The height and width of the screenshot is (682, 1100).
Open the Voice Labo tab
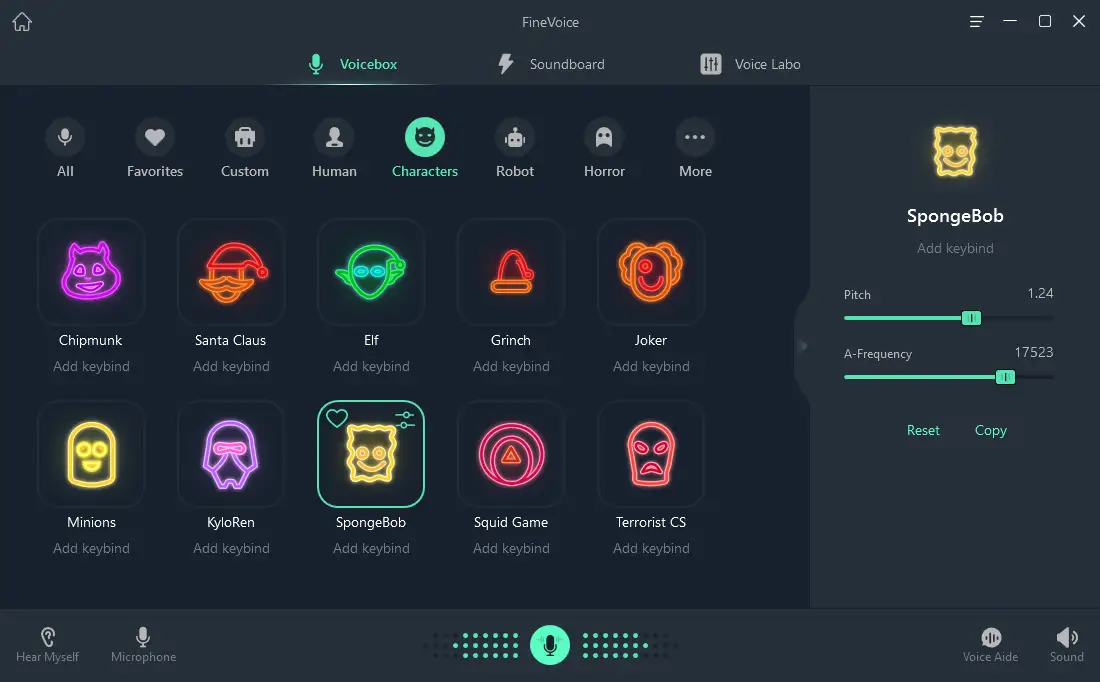click(750, 64)
